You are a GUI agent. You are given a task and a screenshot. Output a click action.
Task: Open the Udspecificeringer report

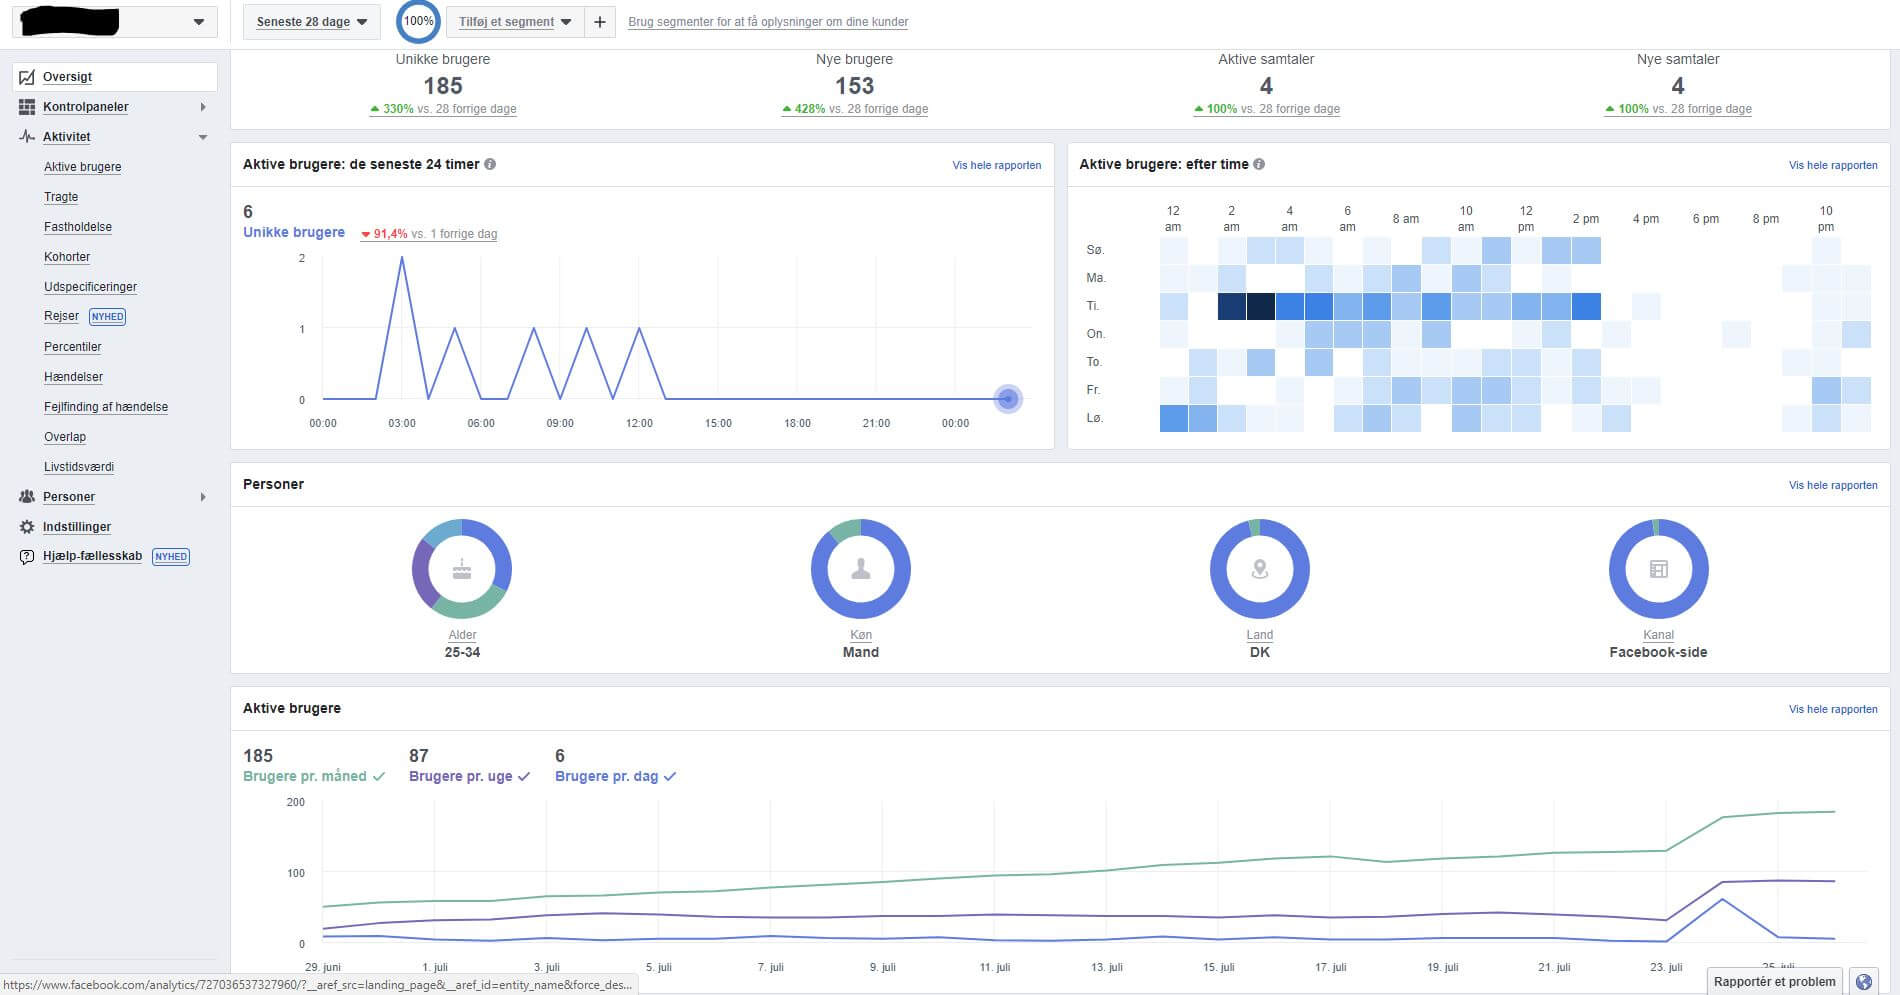pos(91,287)
